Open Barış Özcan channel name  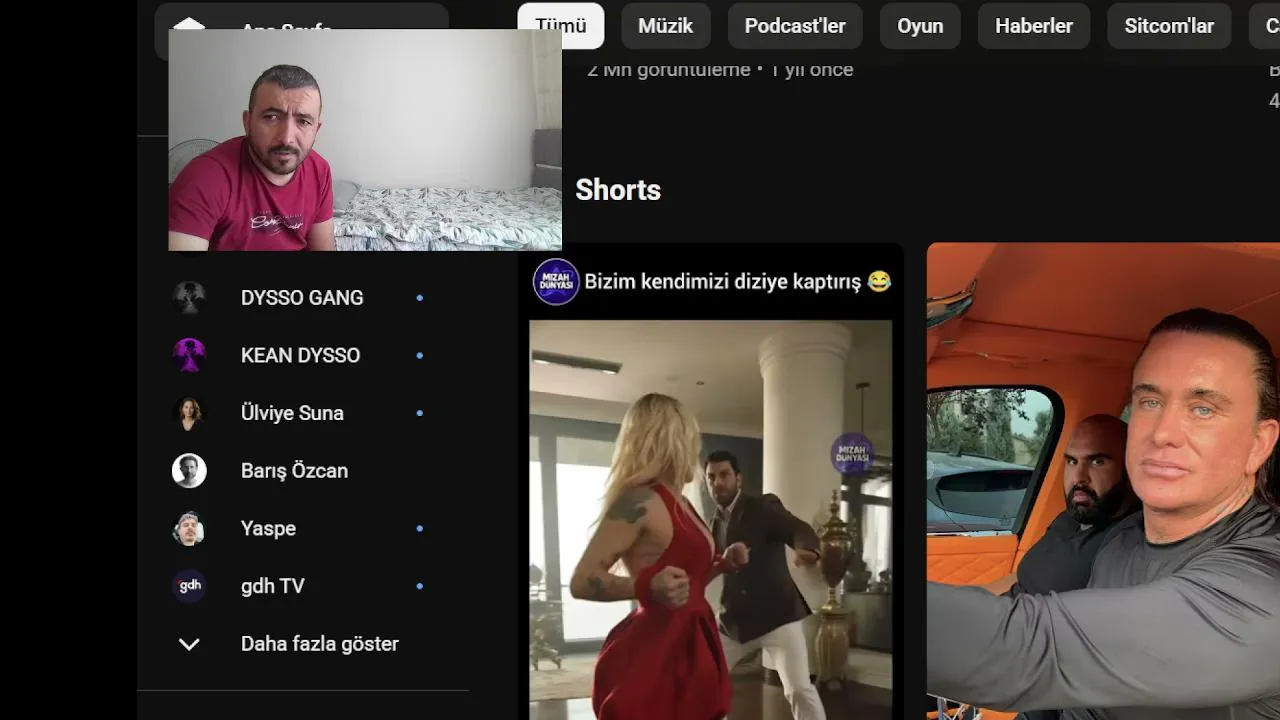click(x=294, y=471)
